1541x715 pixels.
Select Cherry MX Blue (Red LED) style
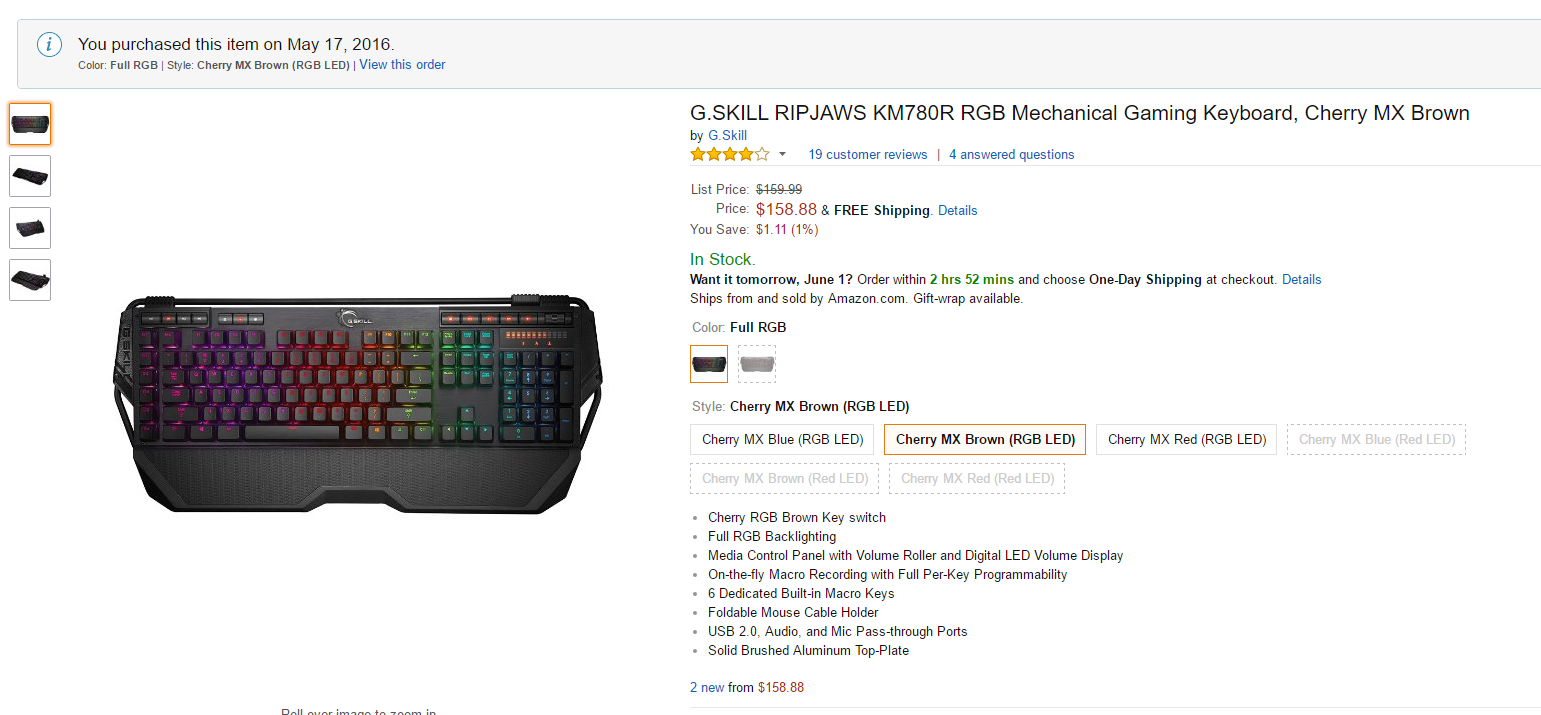(1376, 440)
